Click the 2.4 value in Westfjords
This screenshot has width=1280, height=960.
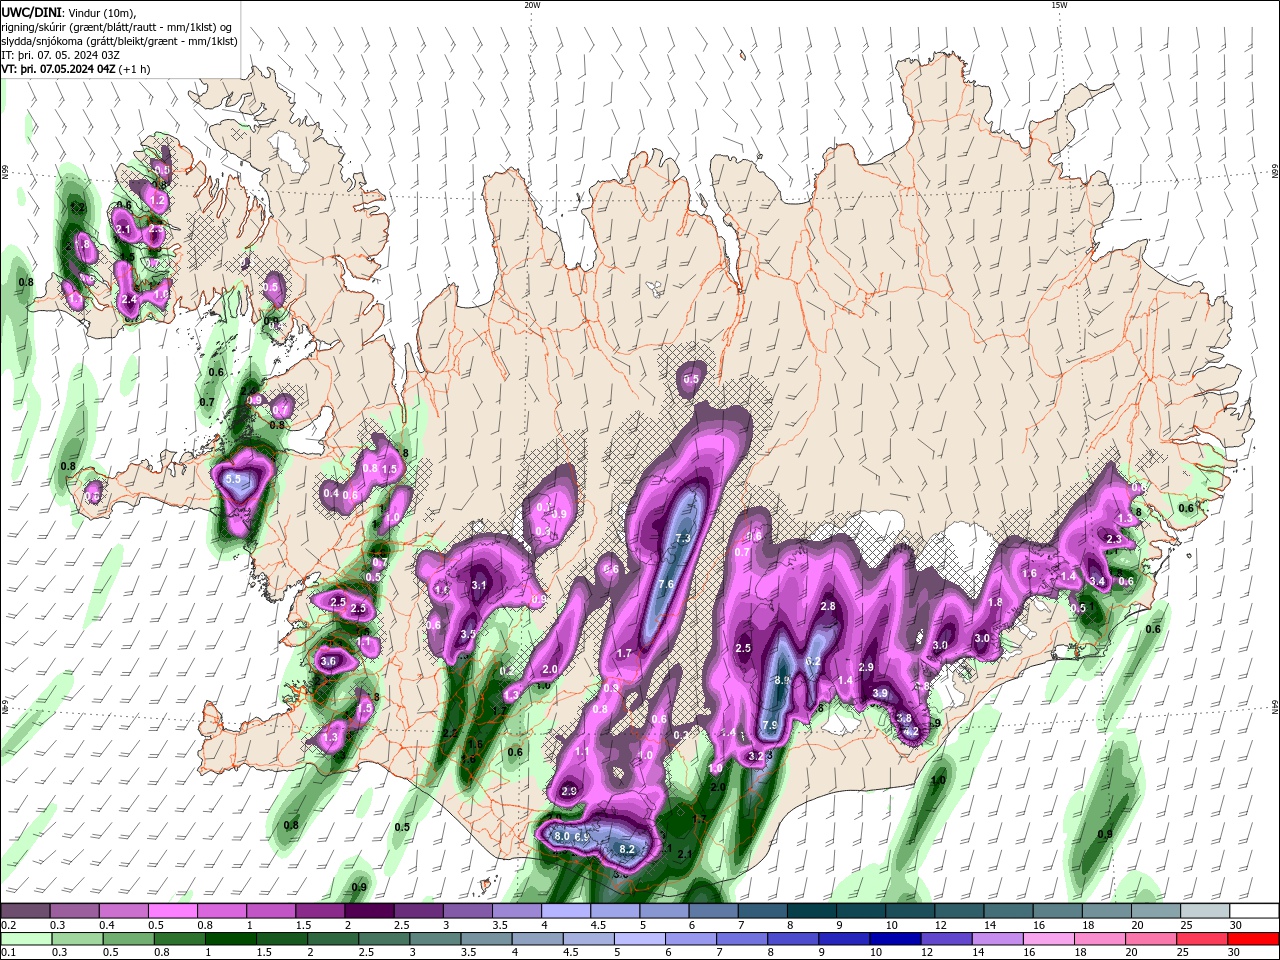coord(128,299)
